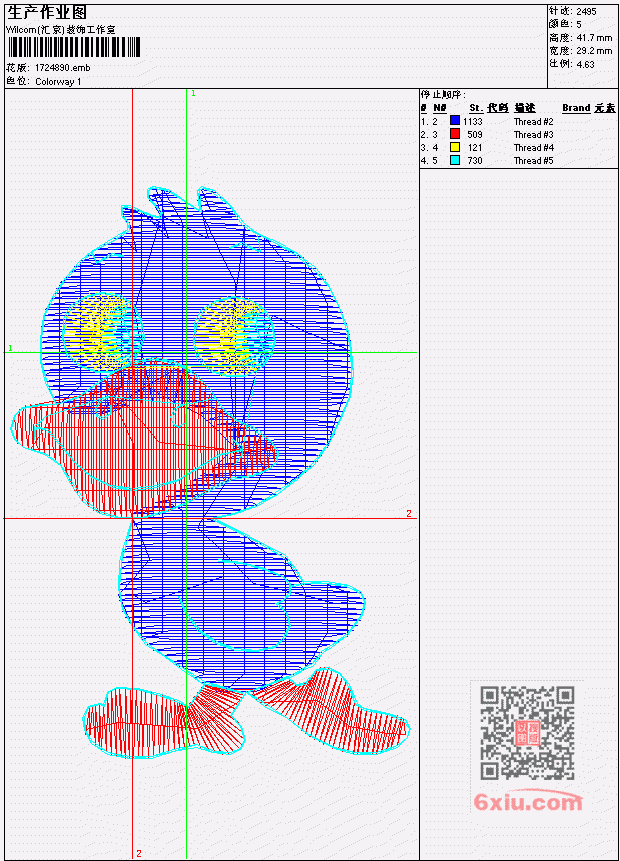
Task: Select the 'Thread #2' description text
Action: 533,122
